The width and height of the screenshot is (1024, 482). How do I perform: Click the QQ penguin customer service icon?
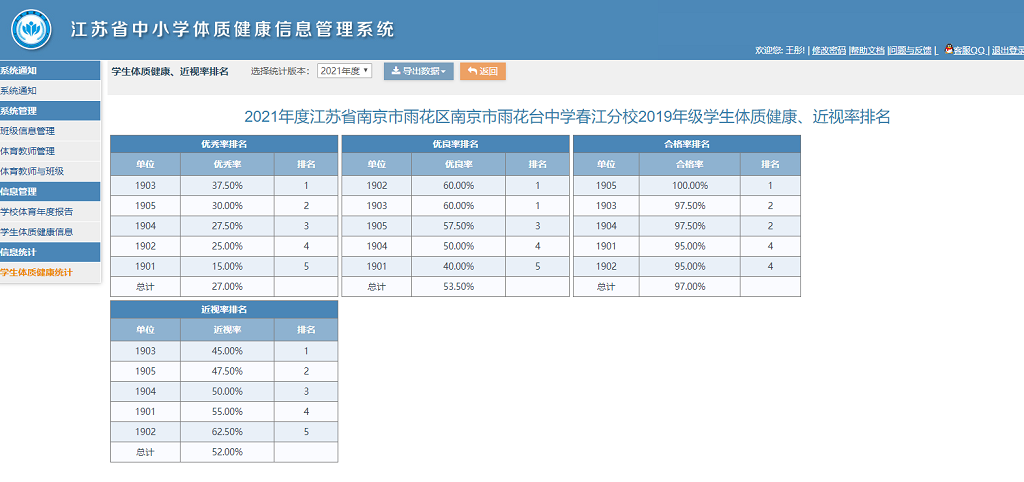(x=948, y=49)
